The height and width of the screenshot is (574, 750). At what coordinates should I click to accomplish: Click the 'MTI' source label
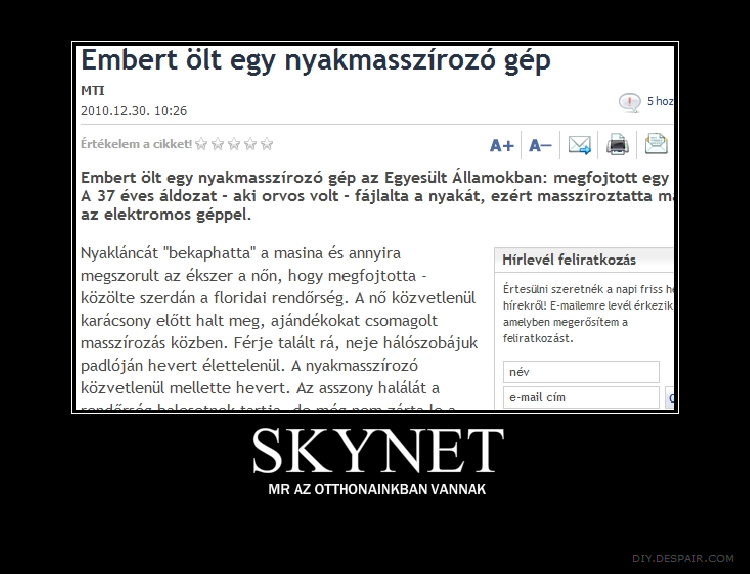(93, 90)
